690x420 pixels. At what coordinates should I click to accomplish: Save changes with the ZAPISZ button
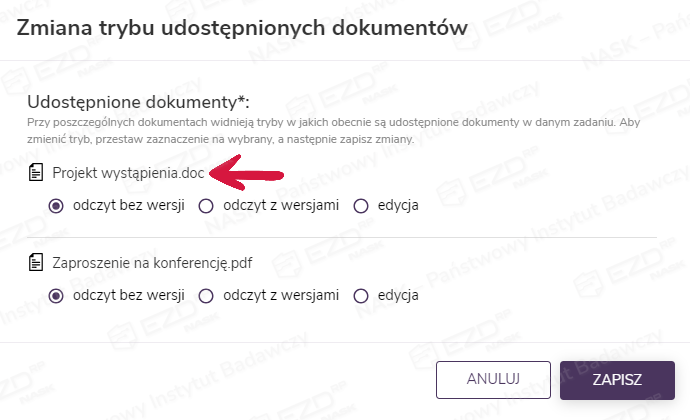coord(616,380)
